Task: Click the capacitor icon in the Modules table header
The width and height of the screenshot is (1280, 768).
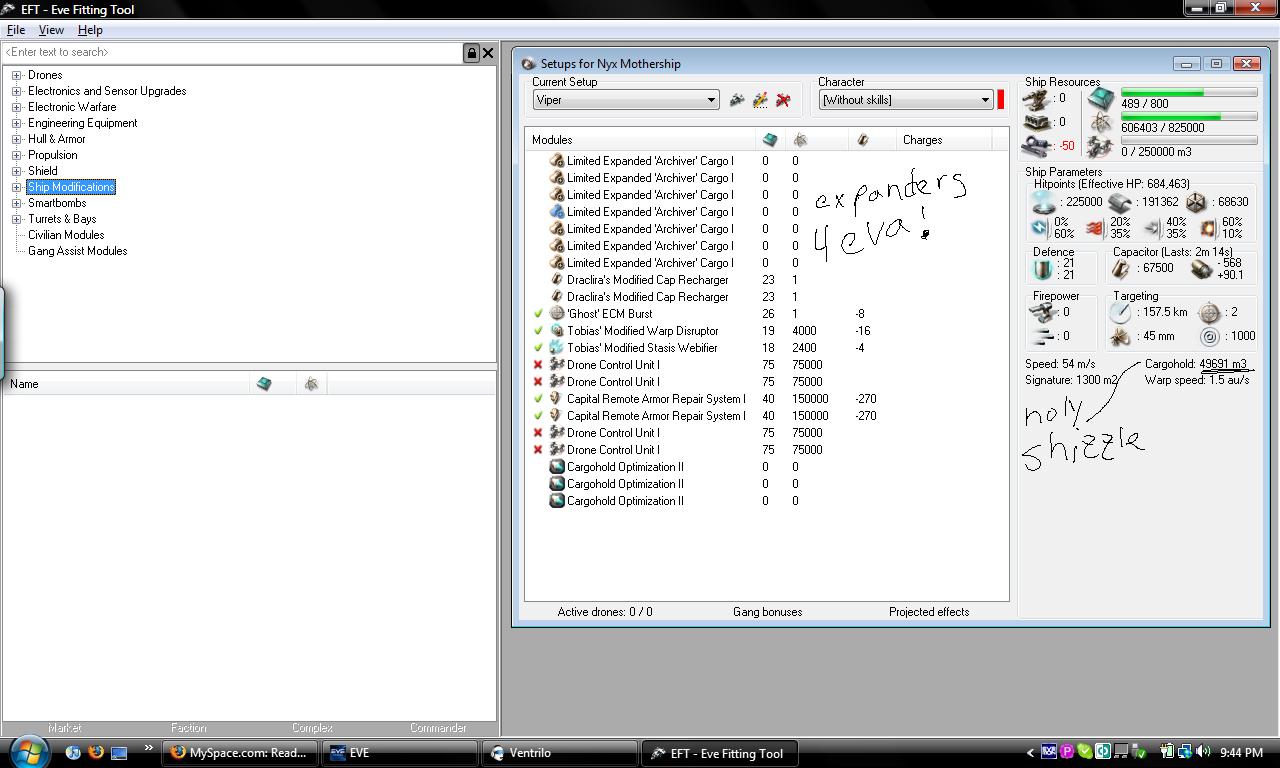Action: tap(863, 140)
